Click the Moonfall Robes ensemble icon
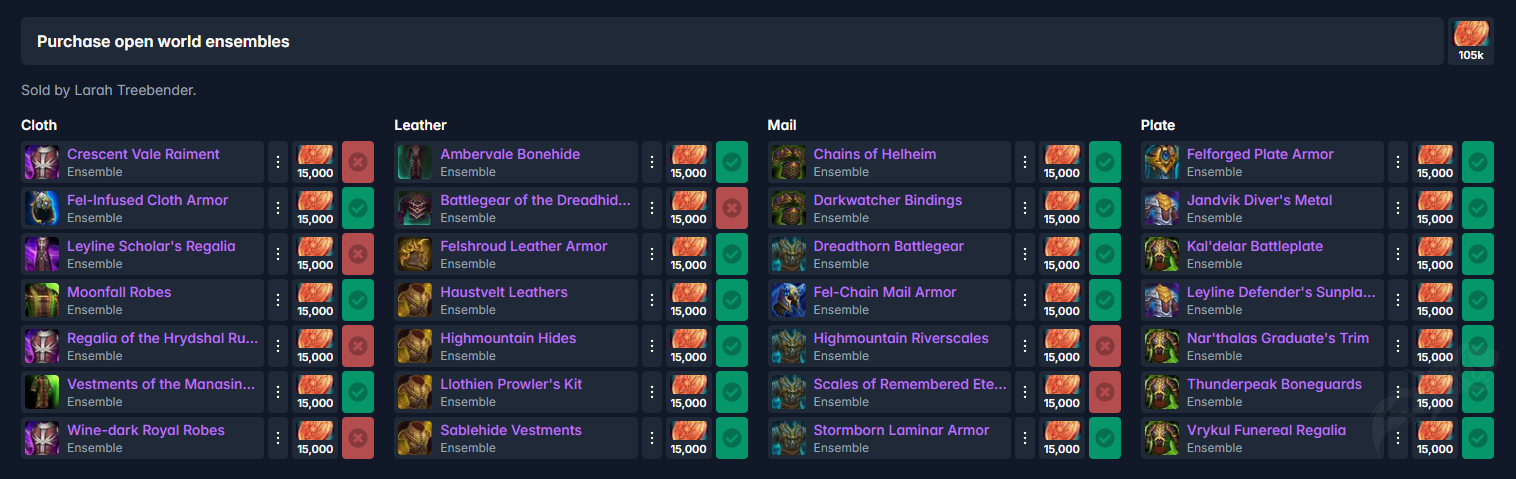1516x479 pixels. click(x=42, y=300)
